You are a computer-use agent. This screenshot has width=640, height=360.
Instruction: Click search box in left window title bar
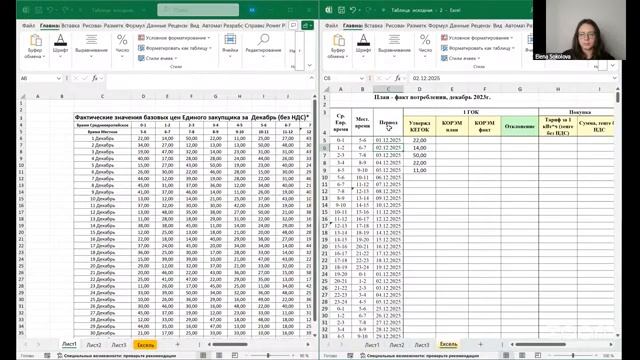coord(198,10)
